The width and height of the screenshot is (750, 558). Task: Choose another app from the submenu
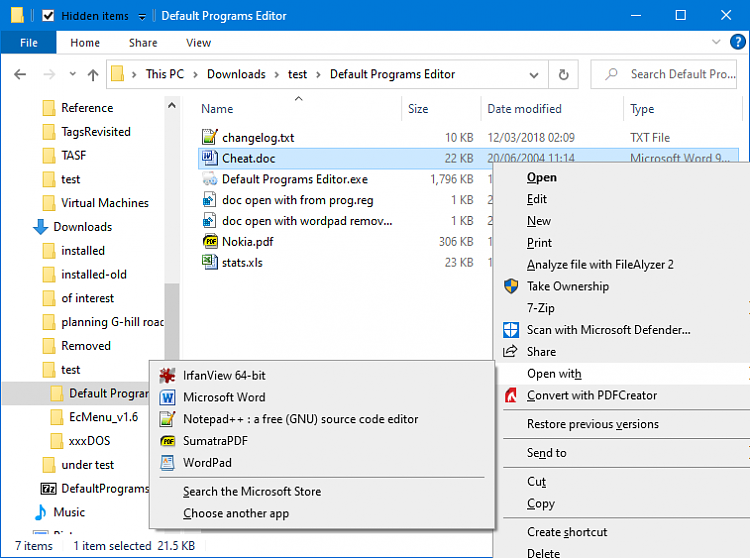coord(236,514)
